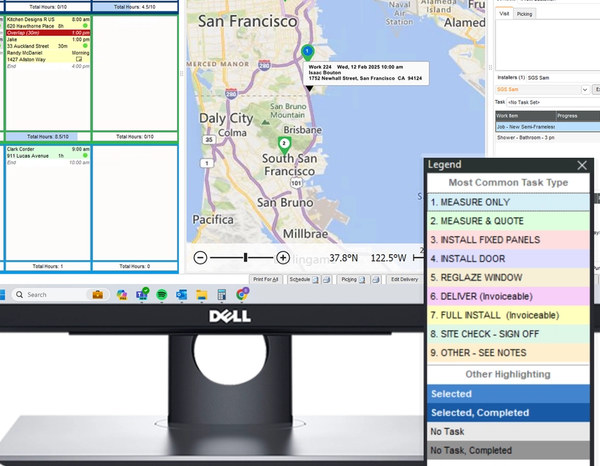This screenshot has height=466, width=600.
Task: Click the 6. DELIVER (Invoiceable) legend color
Action: (508, 296)
